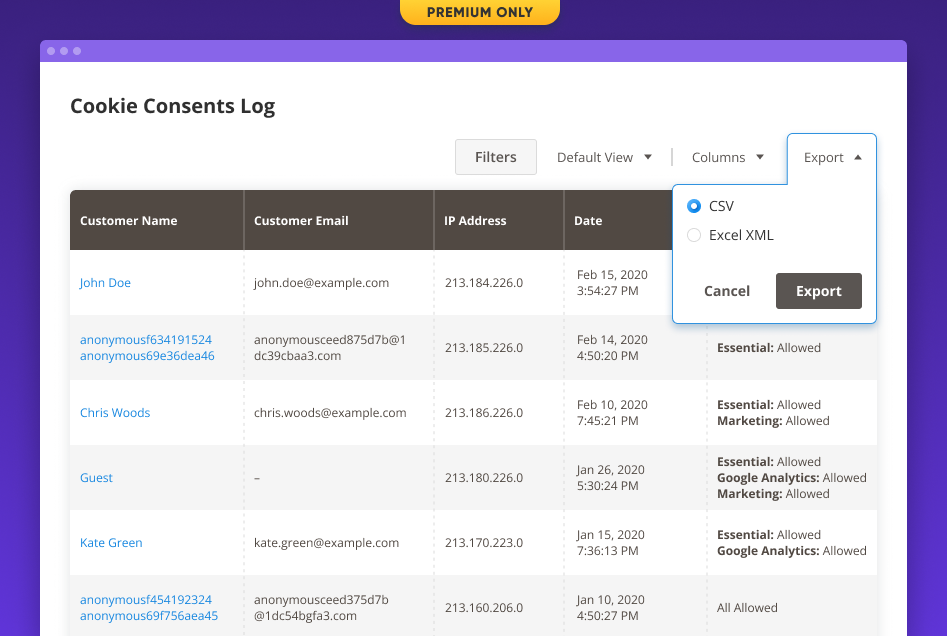Viewport: 947px width, 636px height.
Task: Open the Guest consent entry
Action: 96,477
